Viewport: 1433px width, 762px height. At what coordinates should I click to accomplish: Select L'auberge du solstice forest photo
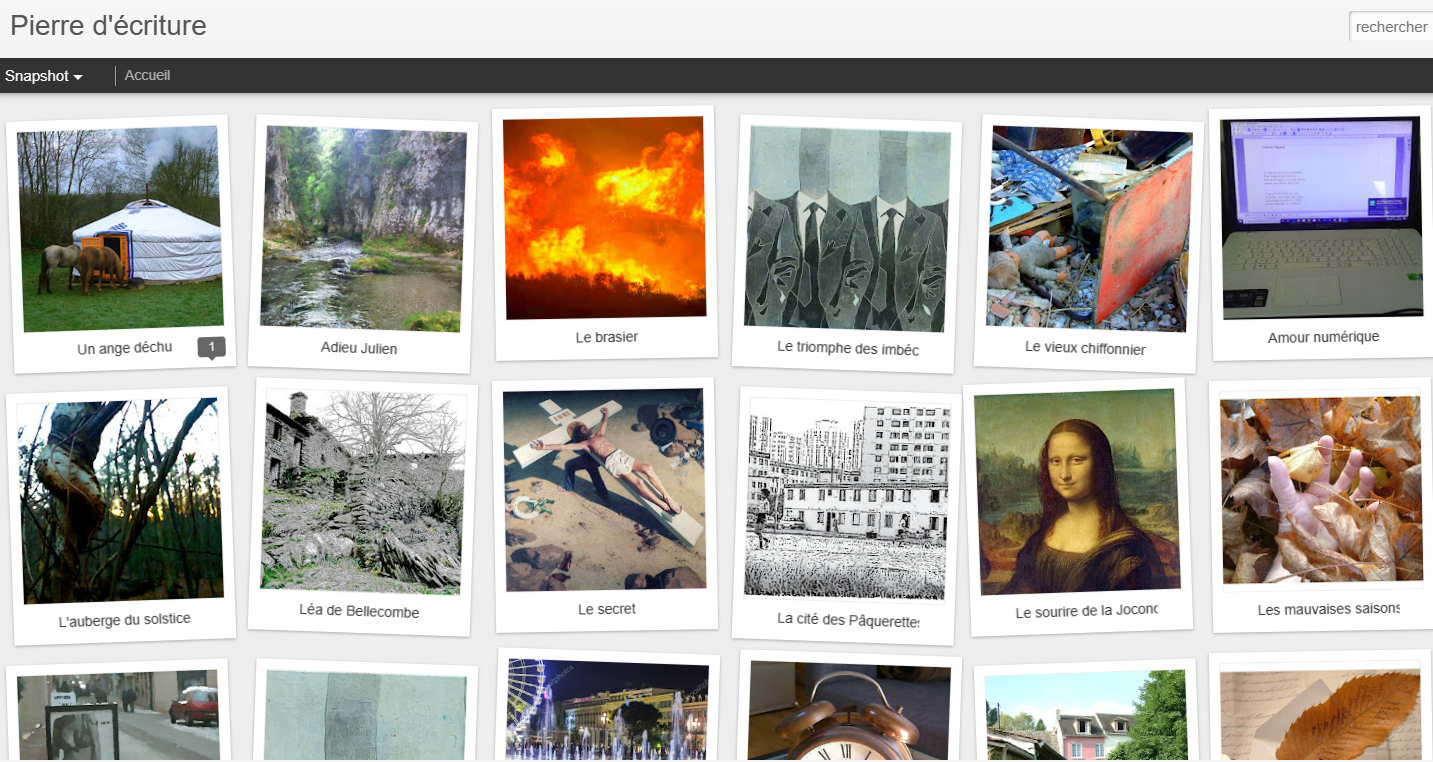tap(120, 500)
